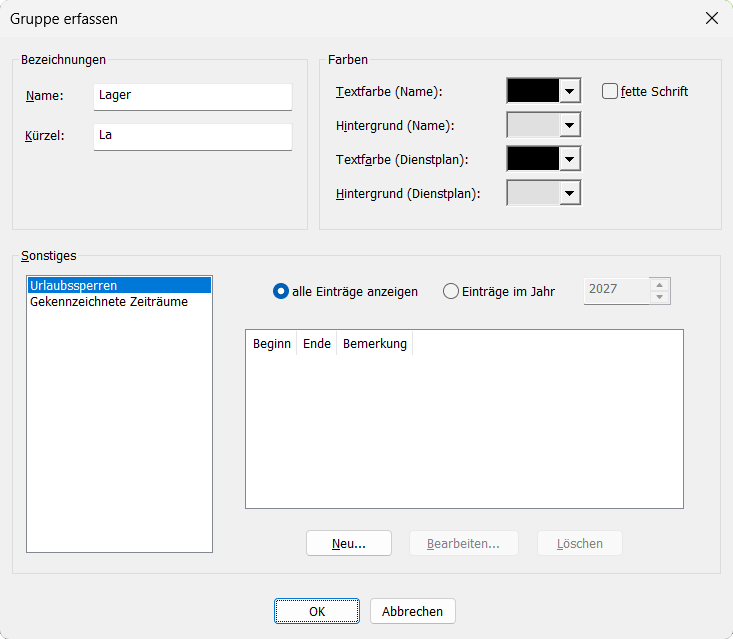Select the alle Einträge anzeigen radio button
This screenshot has height=639, width=733.
(280, 291)
